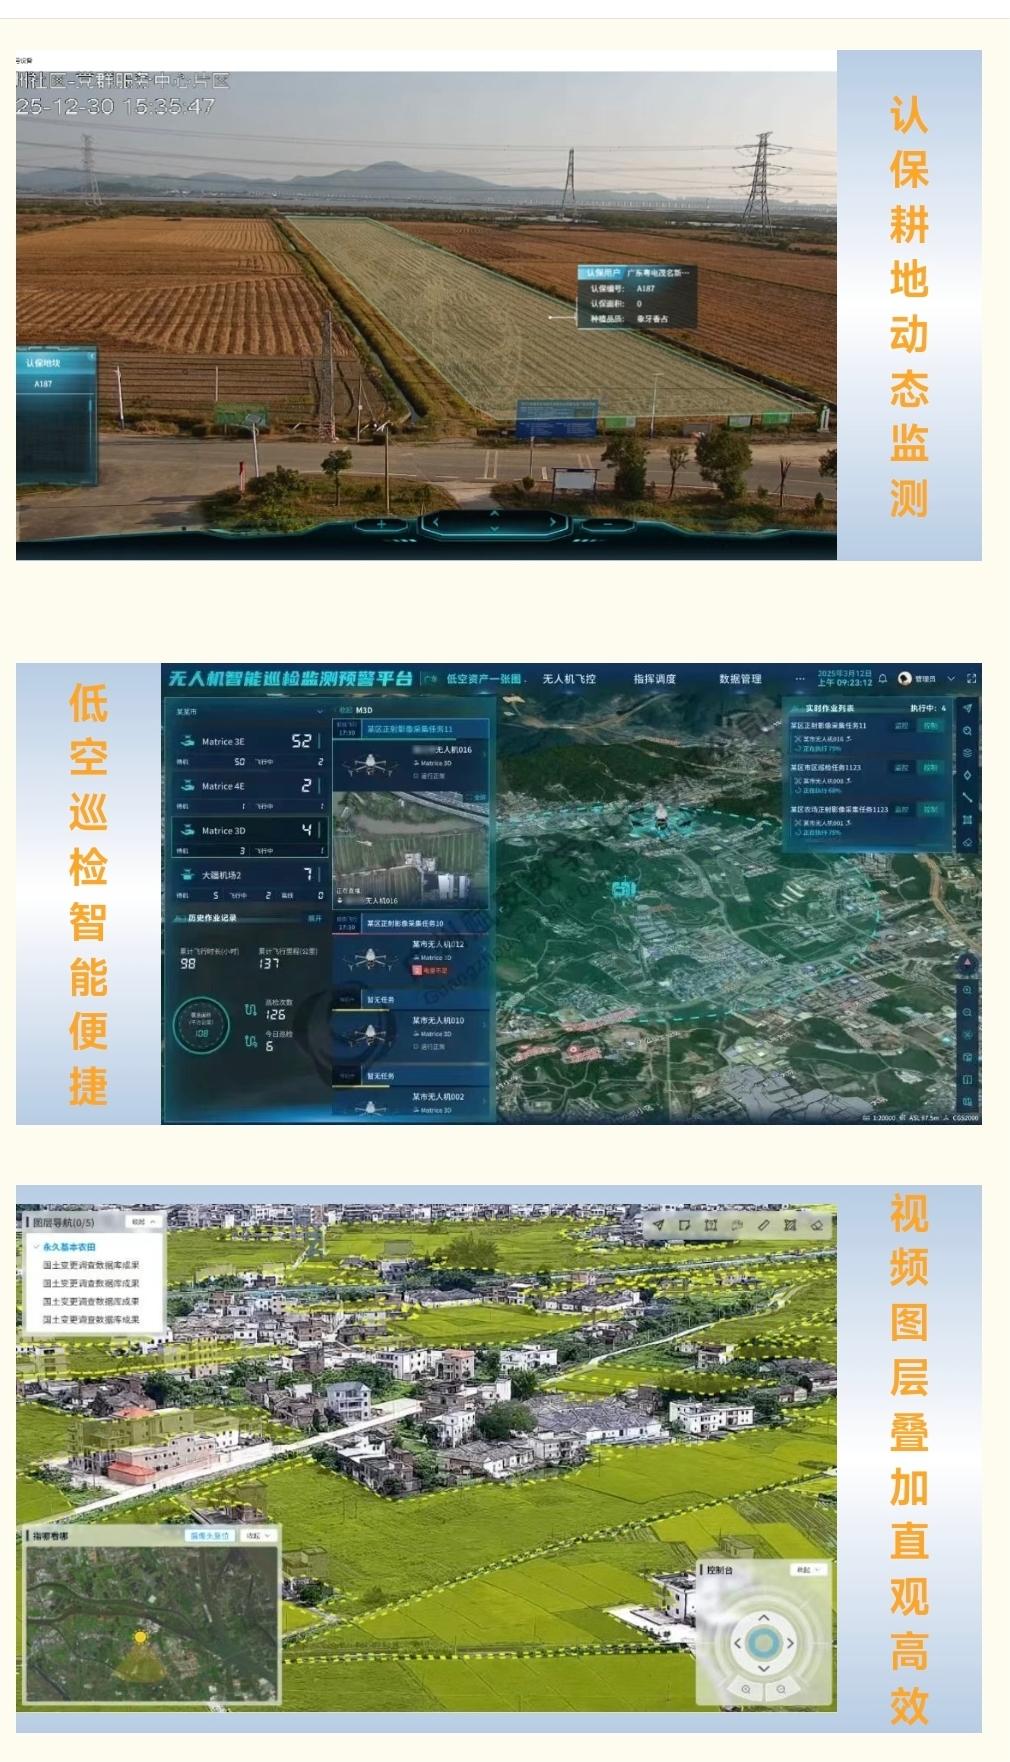Click the 控制台 joystick center button
The image size is (1010, 1762).
click(764, 1643)
